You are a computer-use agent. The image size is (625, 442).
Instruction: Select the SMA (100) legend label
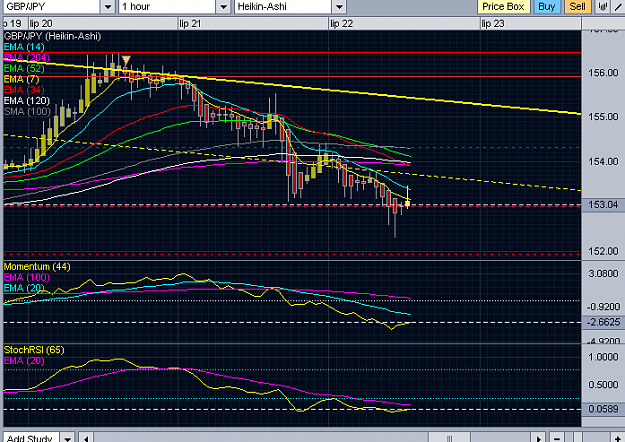coord(27,112)
